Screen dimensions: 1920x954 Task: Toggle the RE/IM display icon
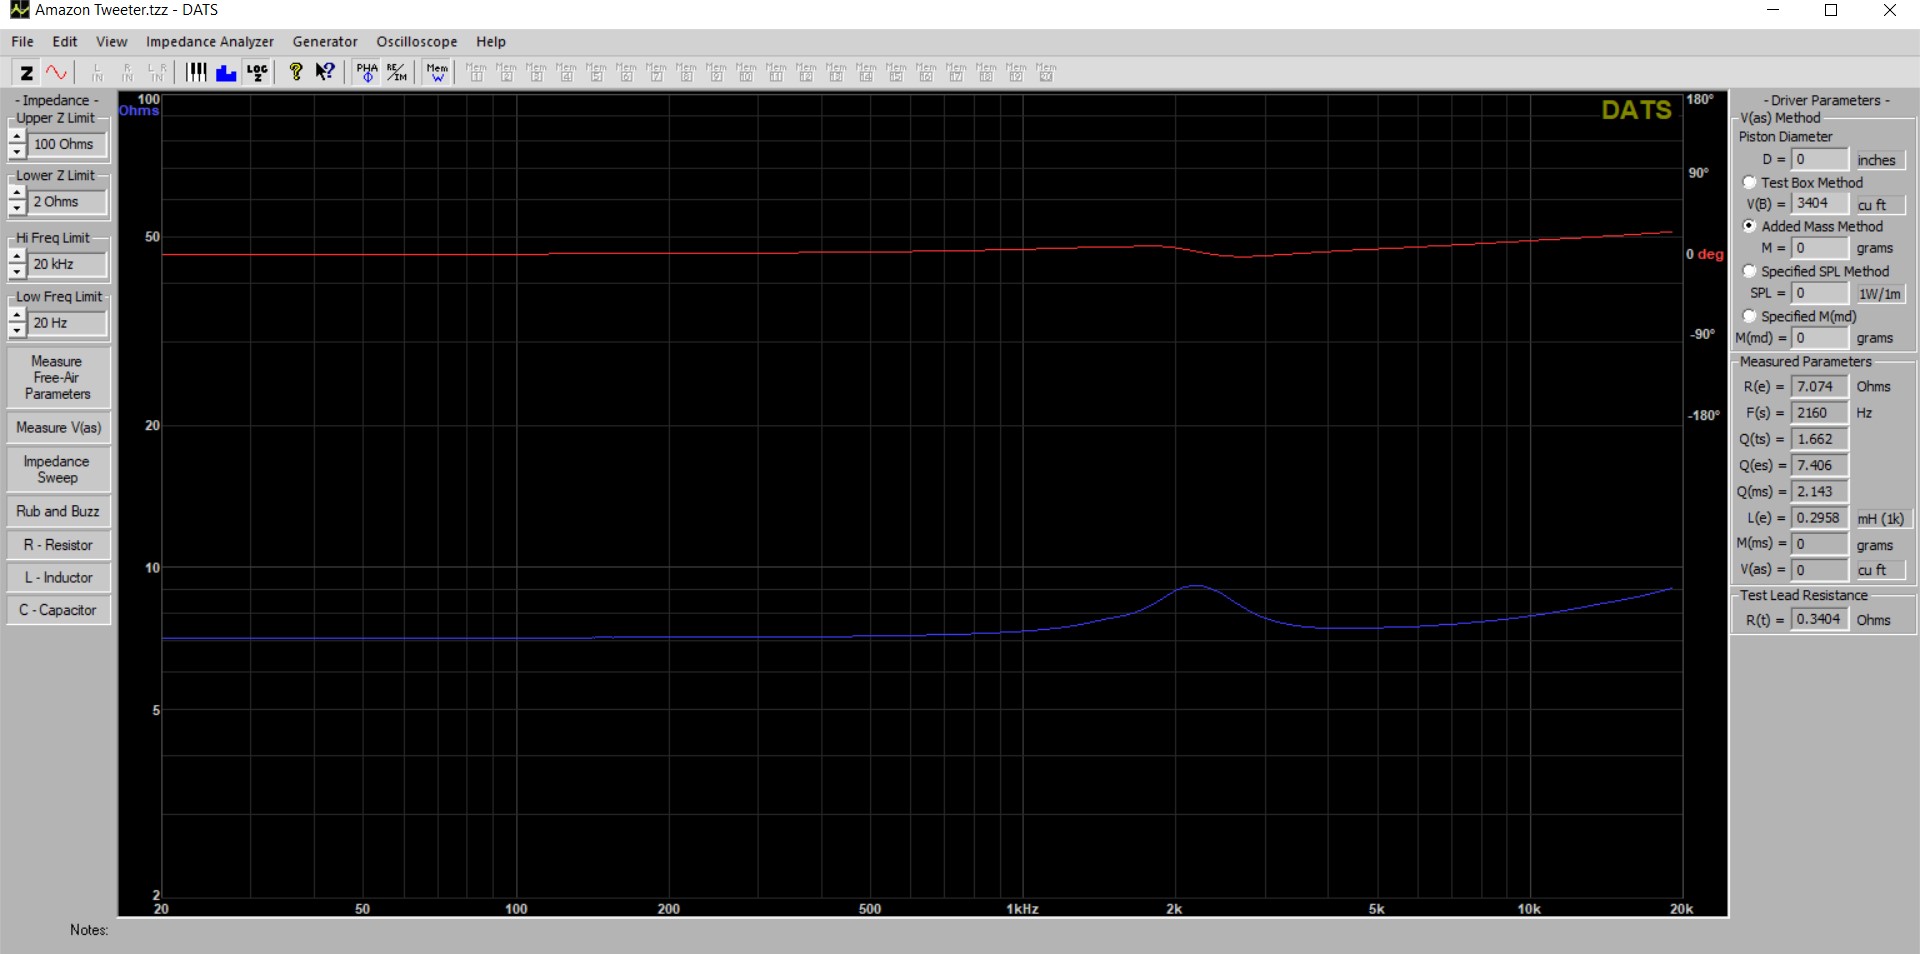pos(397,72)
